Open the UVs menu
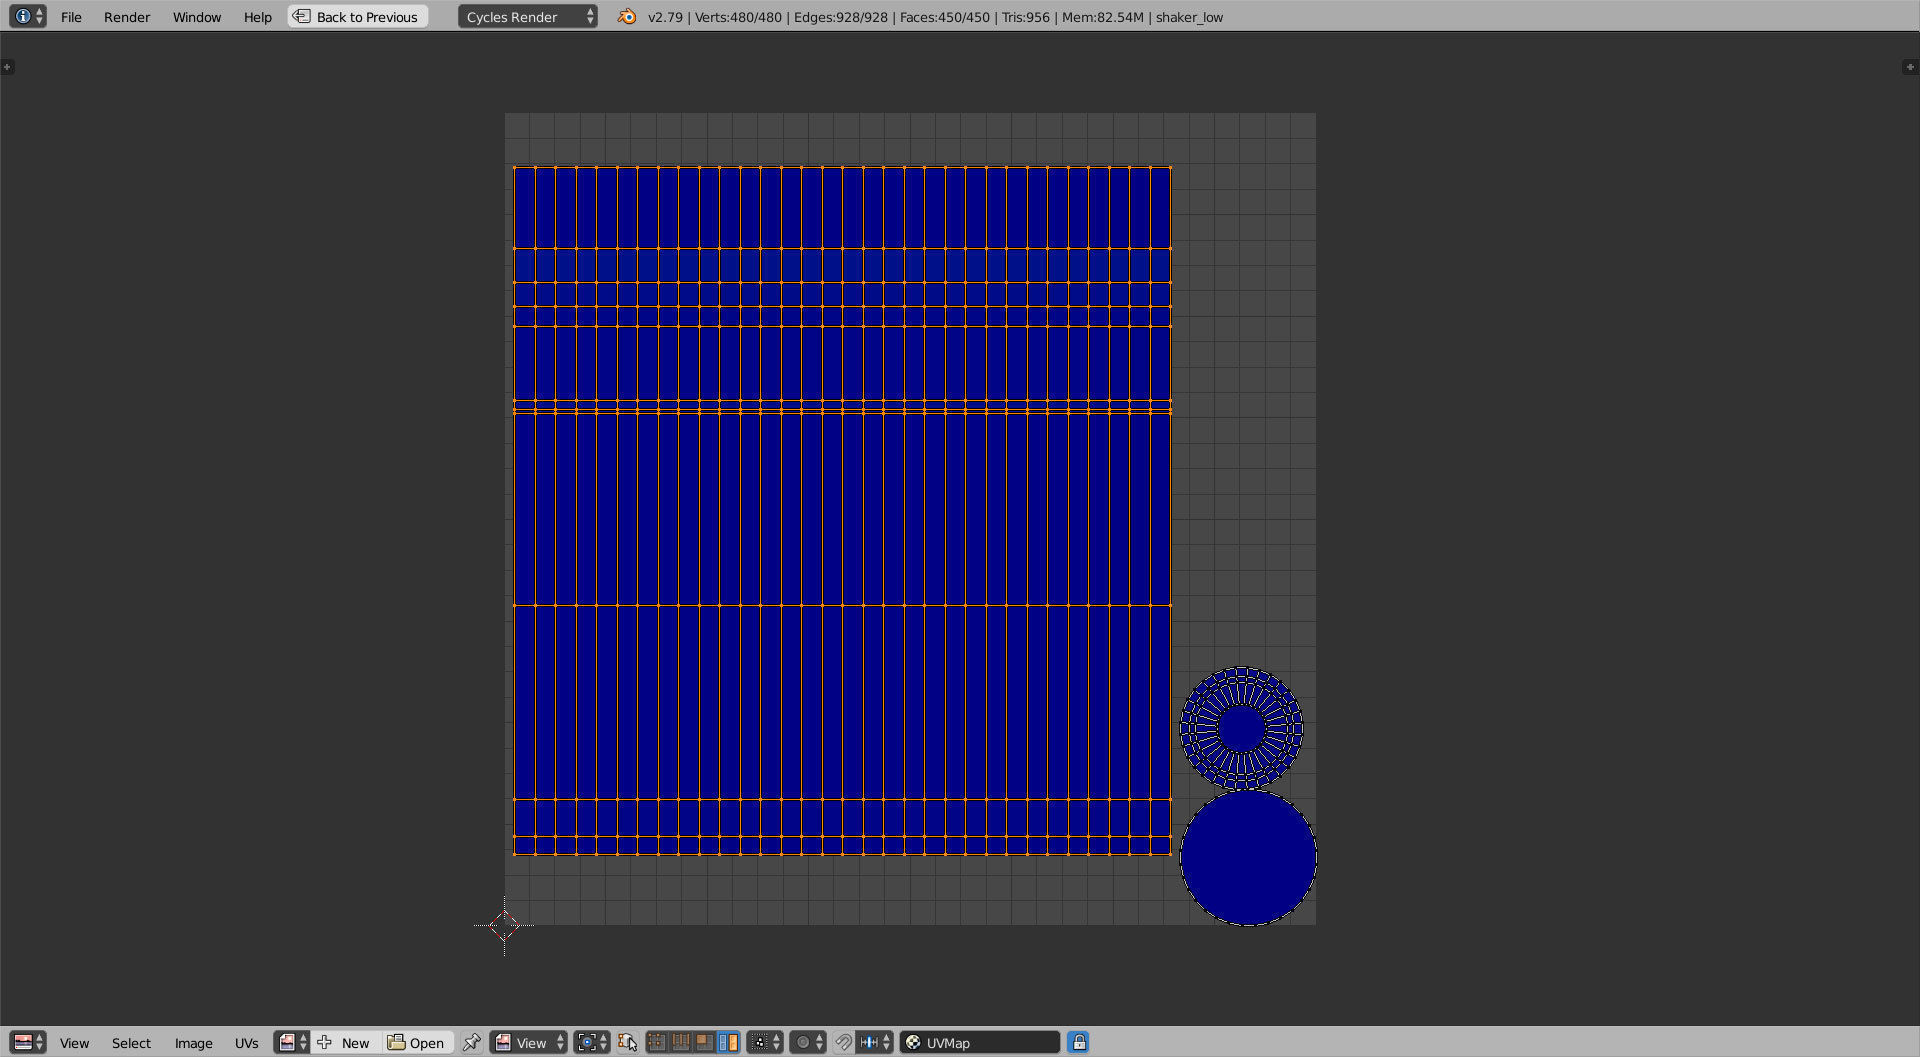The width and height of the screenshot is (1920, 1057). [x=246, y=1043]
